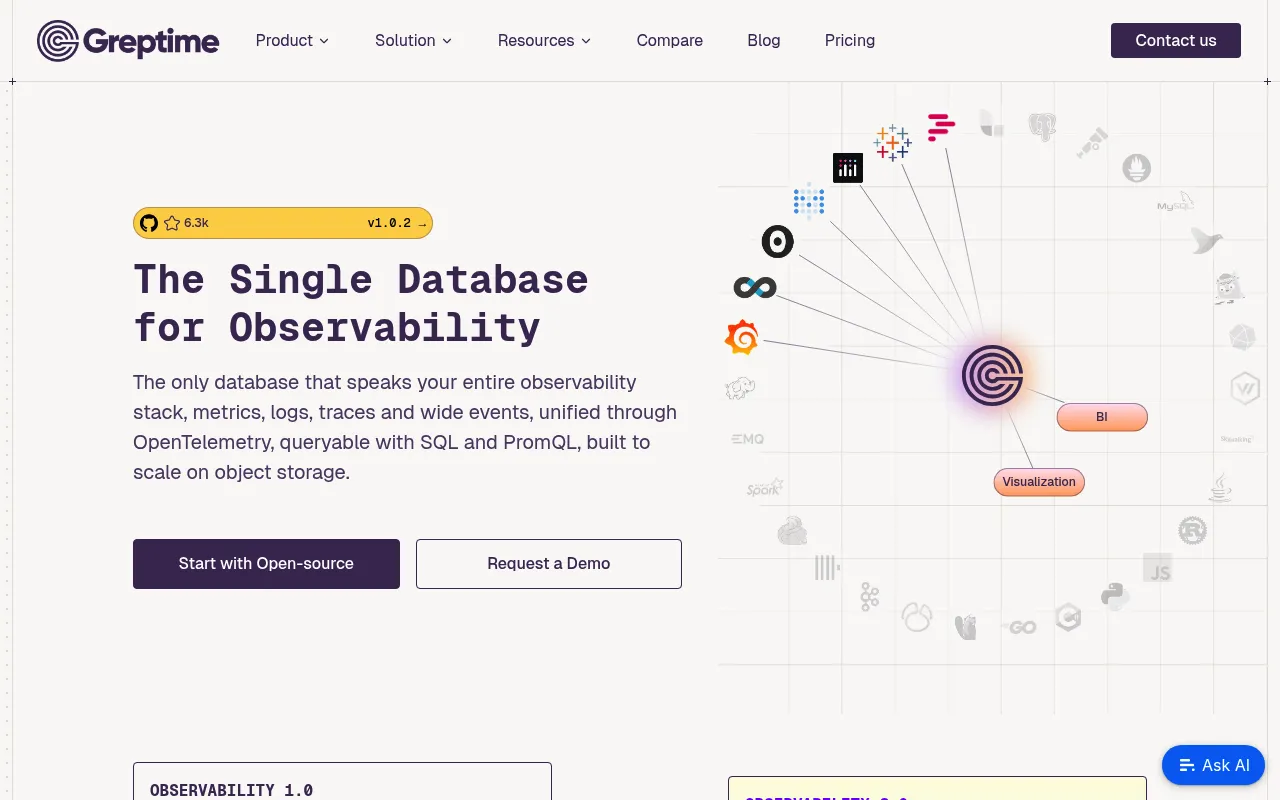
Task: Open the v1.0.2 release link
Action: click(397, 223)
